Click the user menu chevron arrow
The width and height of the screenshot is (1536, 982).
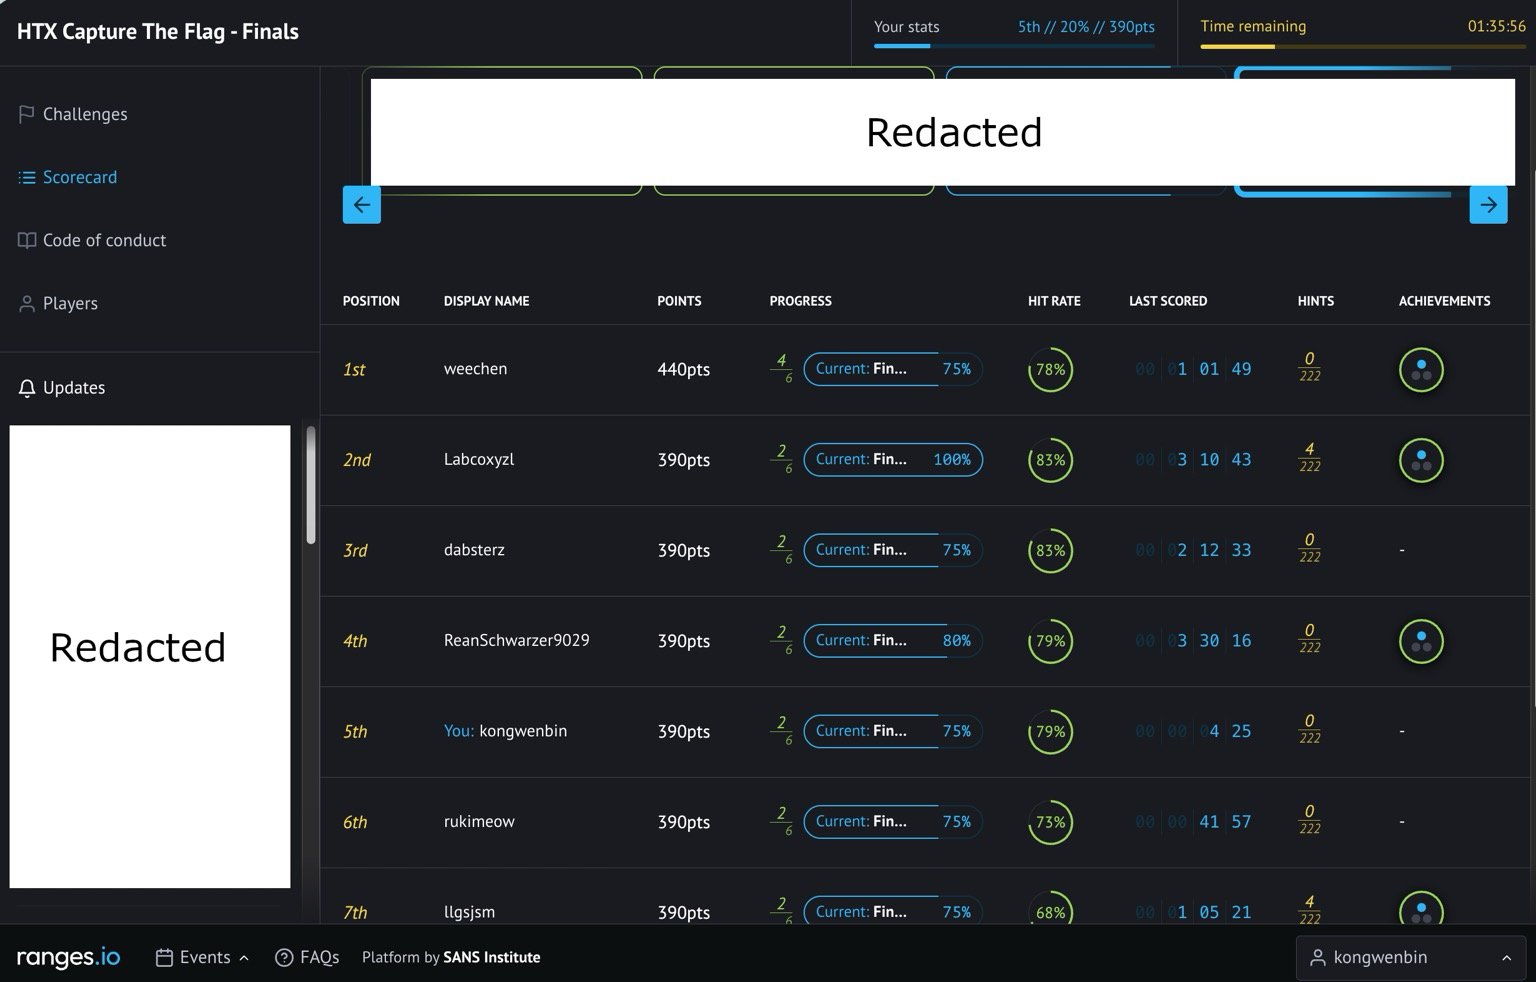(1506, 958)
